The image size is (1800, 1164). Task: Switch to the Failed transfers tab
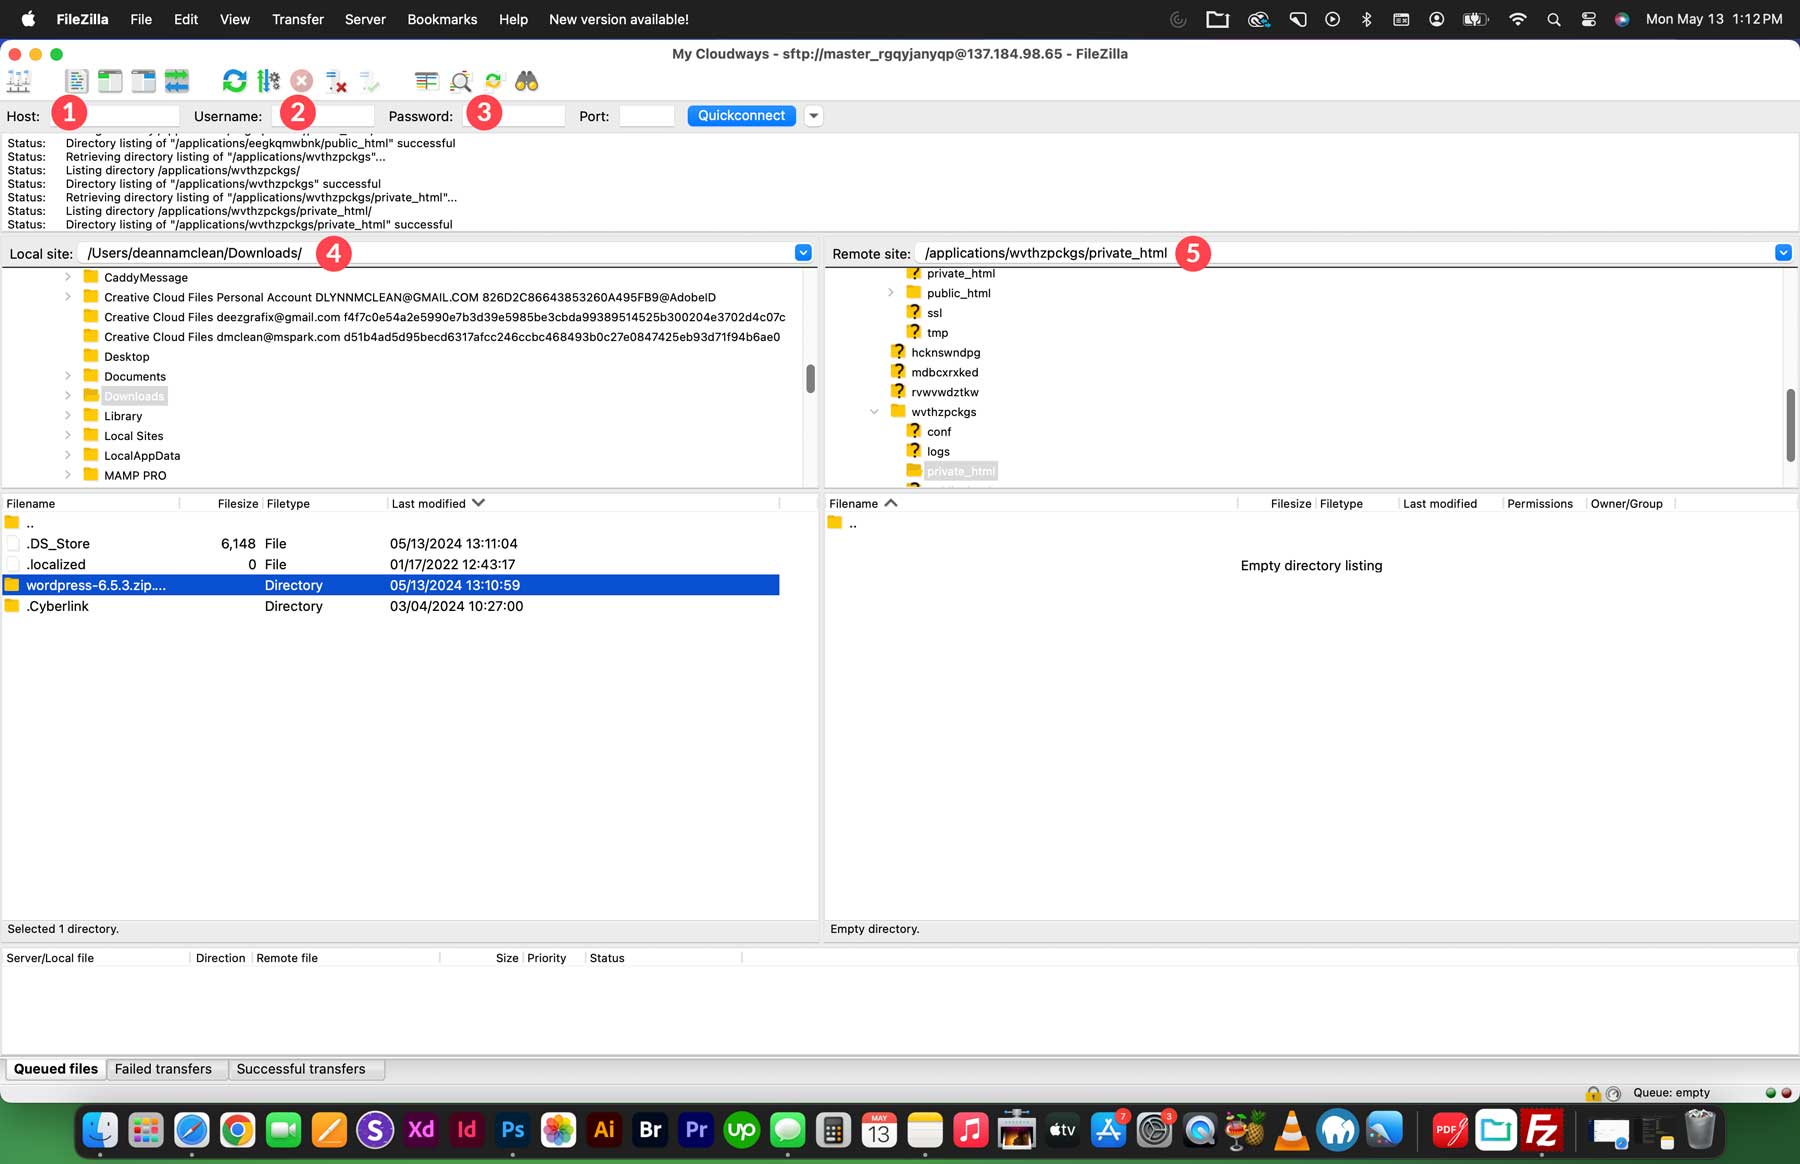(x=163, y=1069)
